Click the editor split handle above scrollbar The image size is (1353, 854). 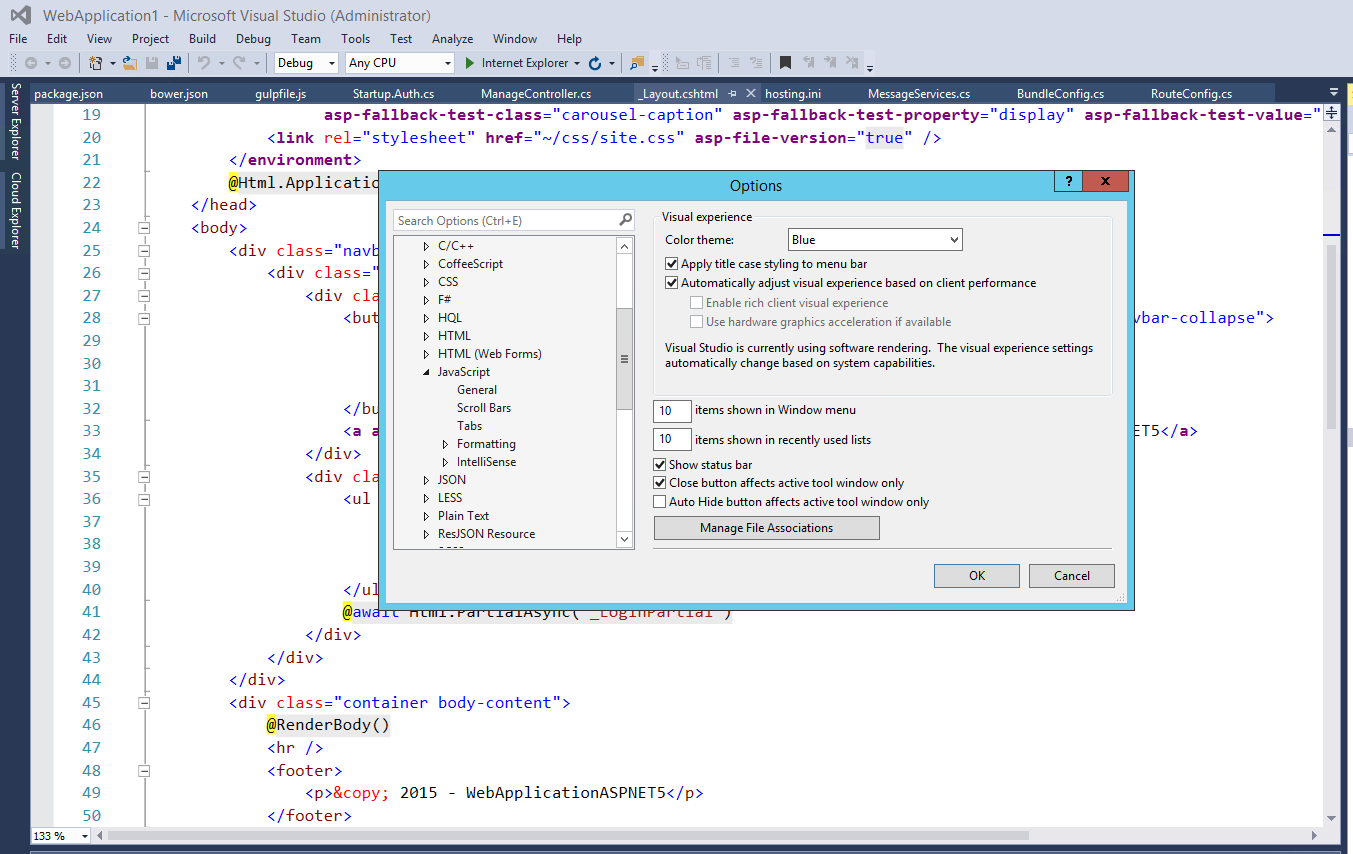(x=1331, y=113)
